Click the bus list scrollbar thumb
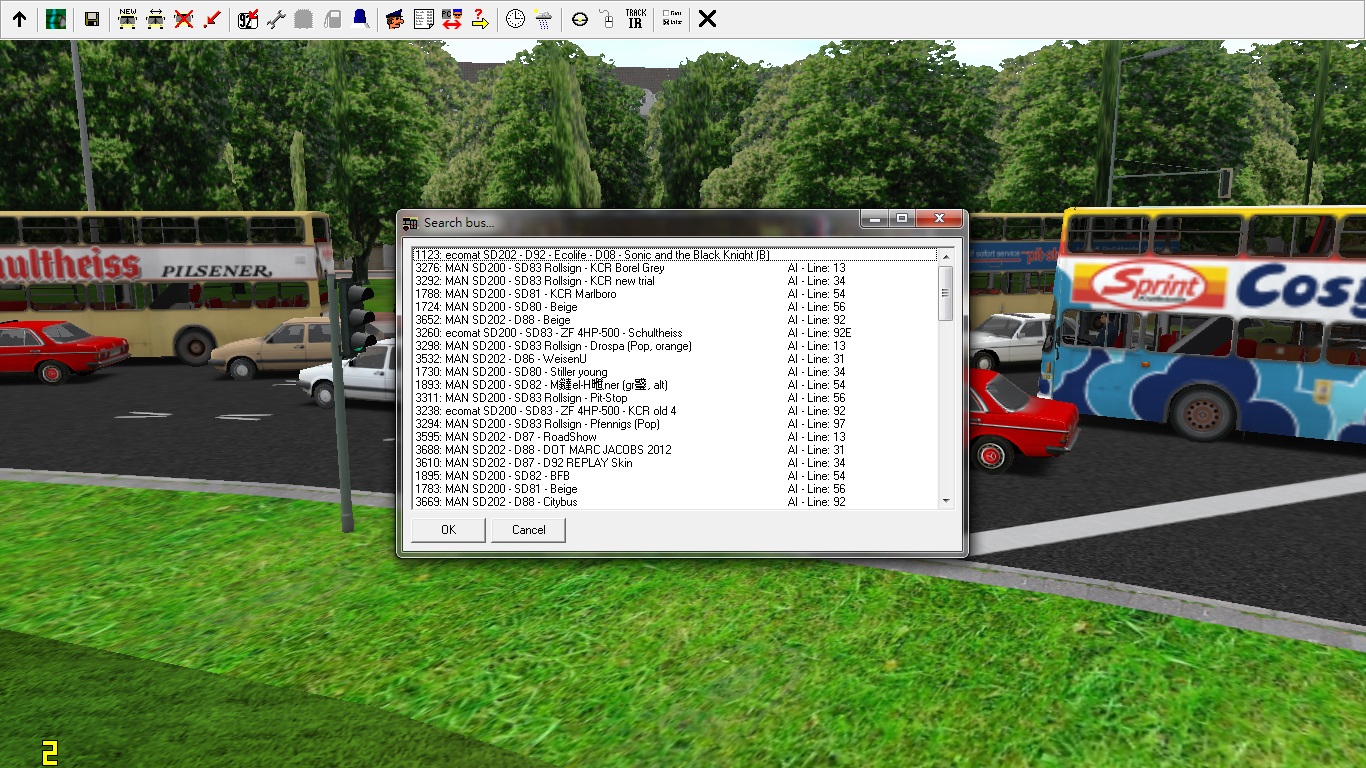Image resolution: width=1366 pixels, height=768 pixels. coord(946,293)
